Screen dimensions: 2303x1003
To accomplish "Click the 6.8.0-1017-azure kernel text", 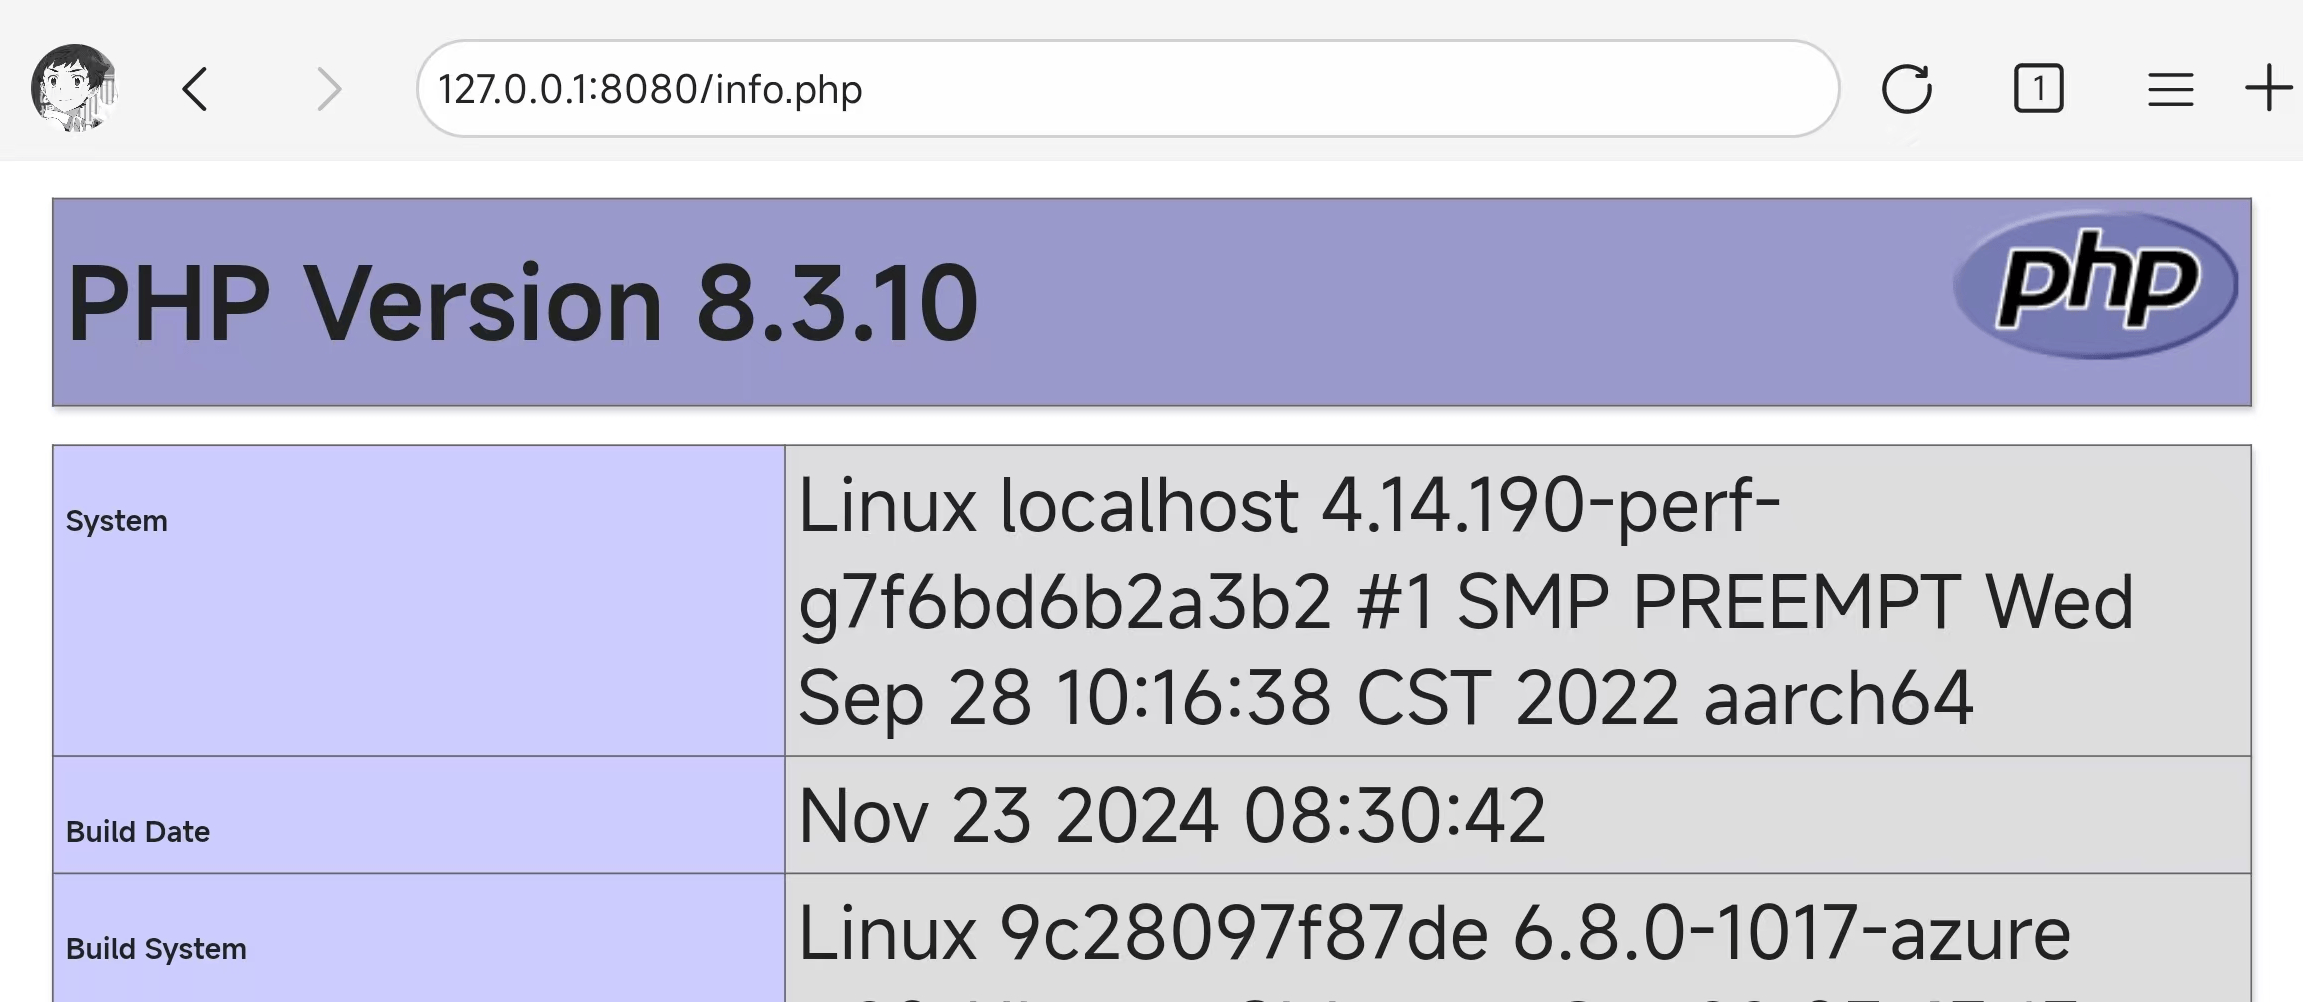I will click(1790, 934).
